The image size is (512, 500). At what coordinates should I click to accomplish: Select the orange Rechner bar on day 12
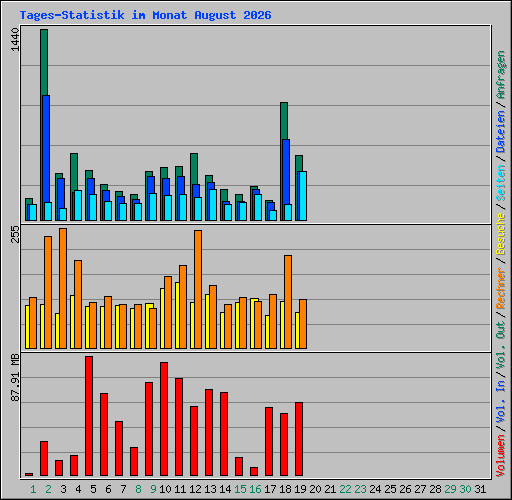click(x=198, y=289)
